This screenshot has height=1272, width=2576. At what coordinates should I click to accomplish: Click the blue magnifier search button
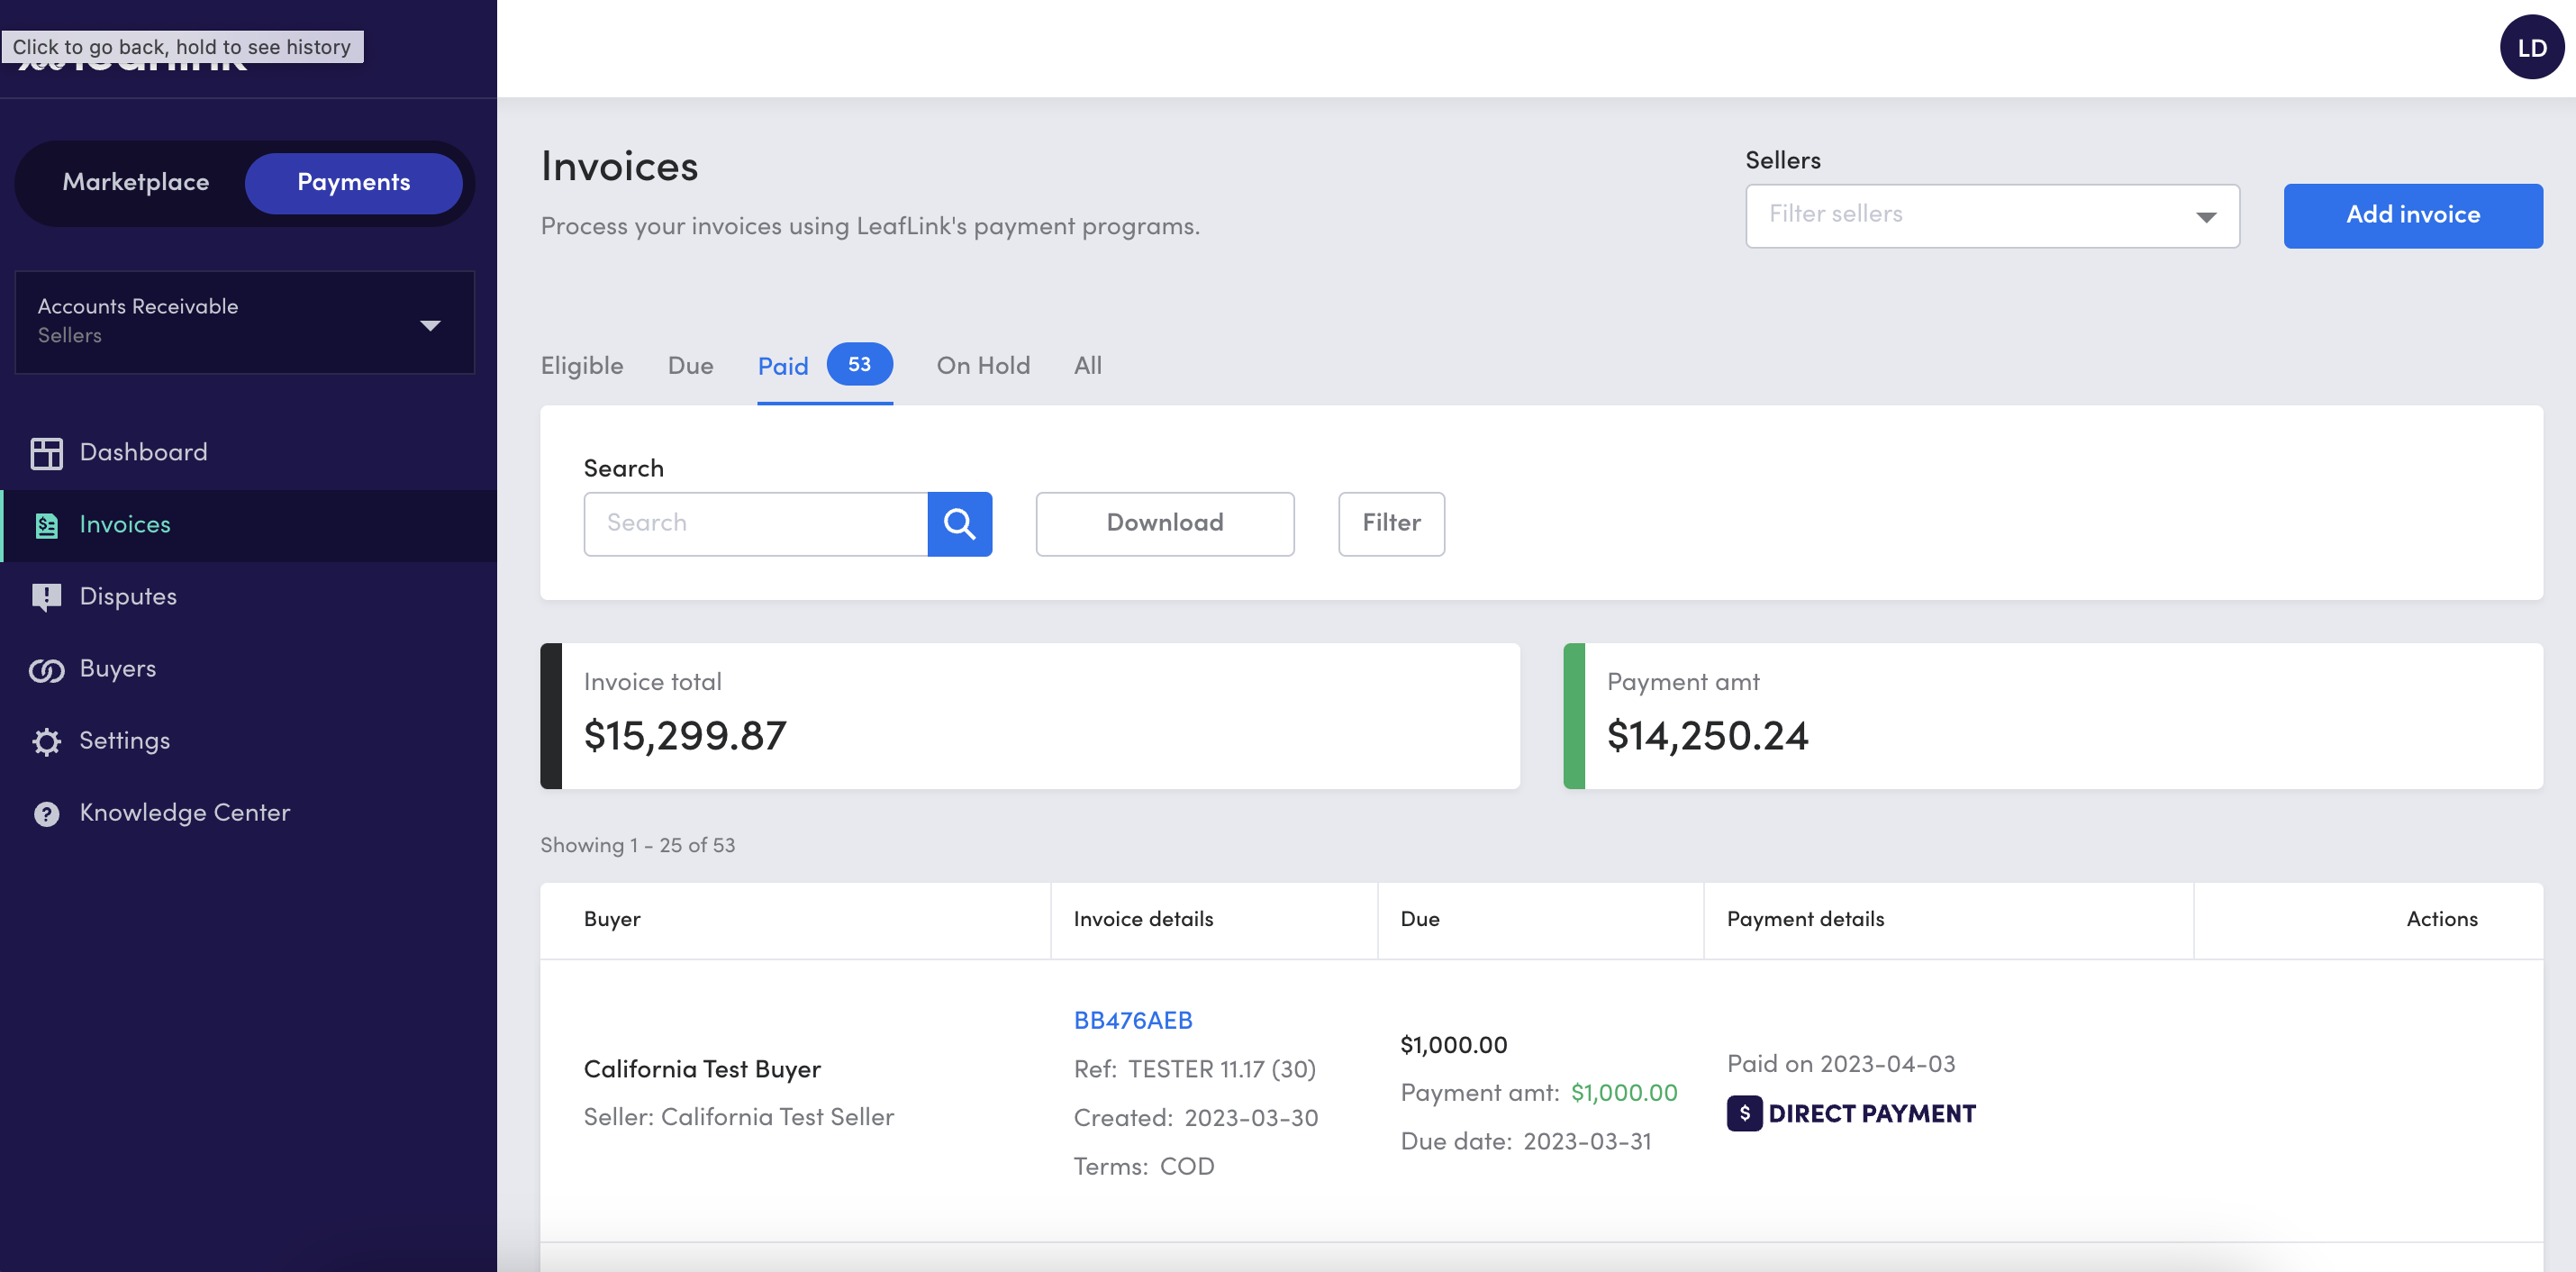click(x=959, y=523)
